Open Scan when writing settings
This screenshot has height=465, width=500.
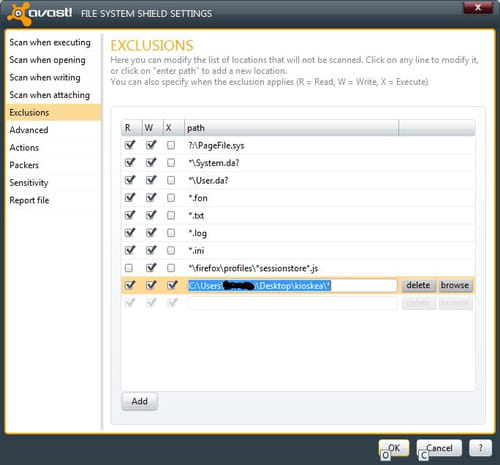click(x=45, y=77)
